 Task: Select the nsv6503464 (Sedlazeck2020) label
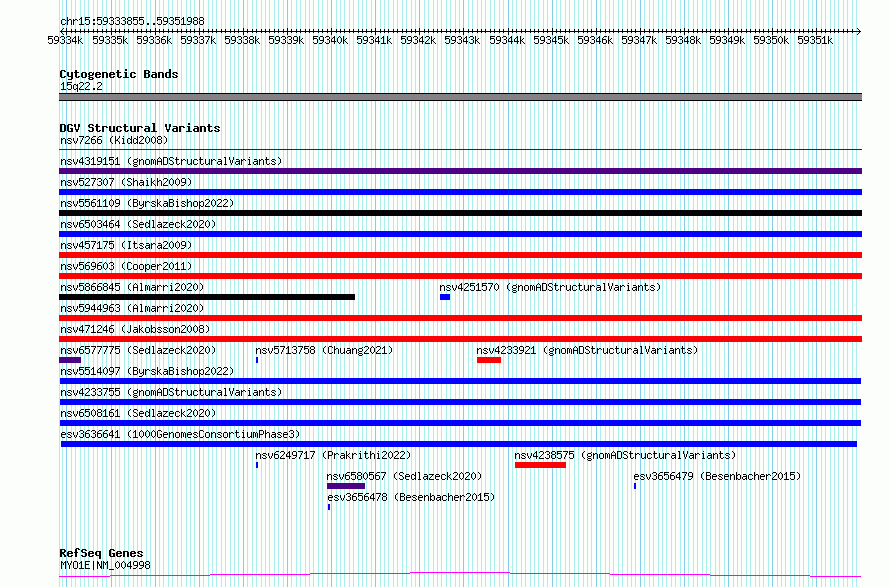[138, 224]
